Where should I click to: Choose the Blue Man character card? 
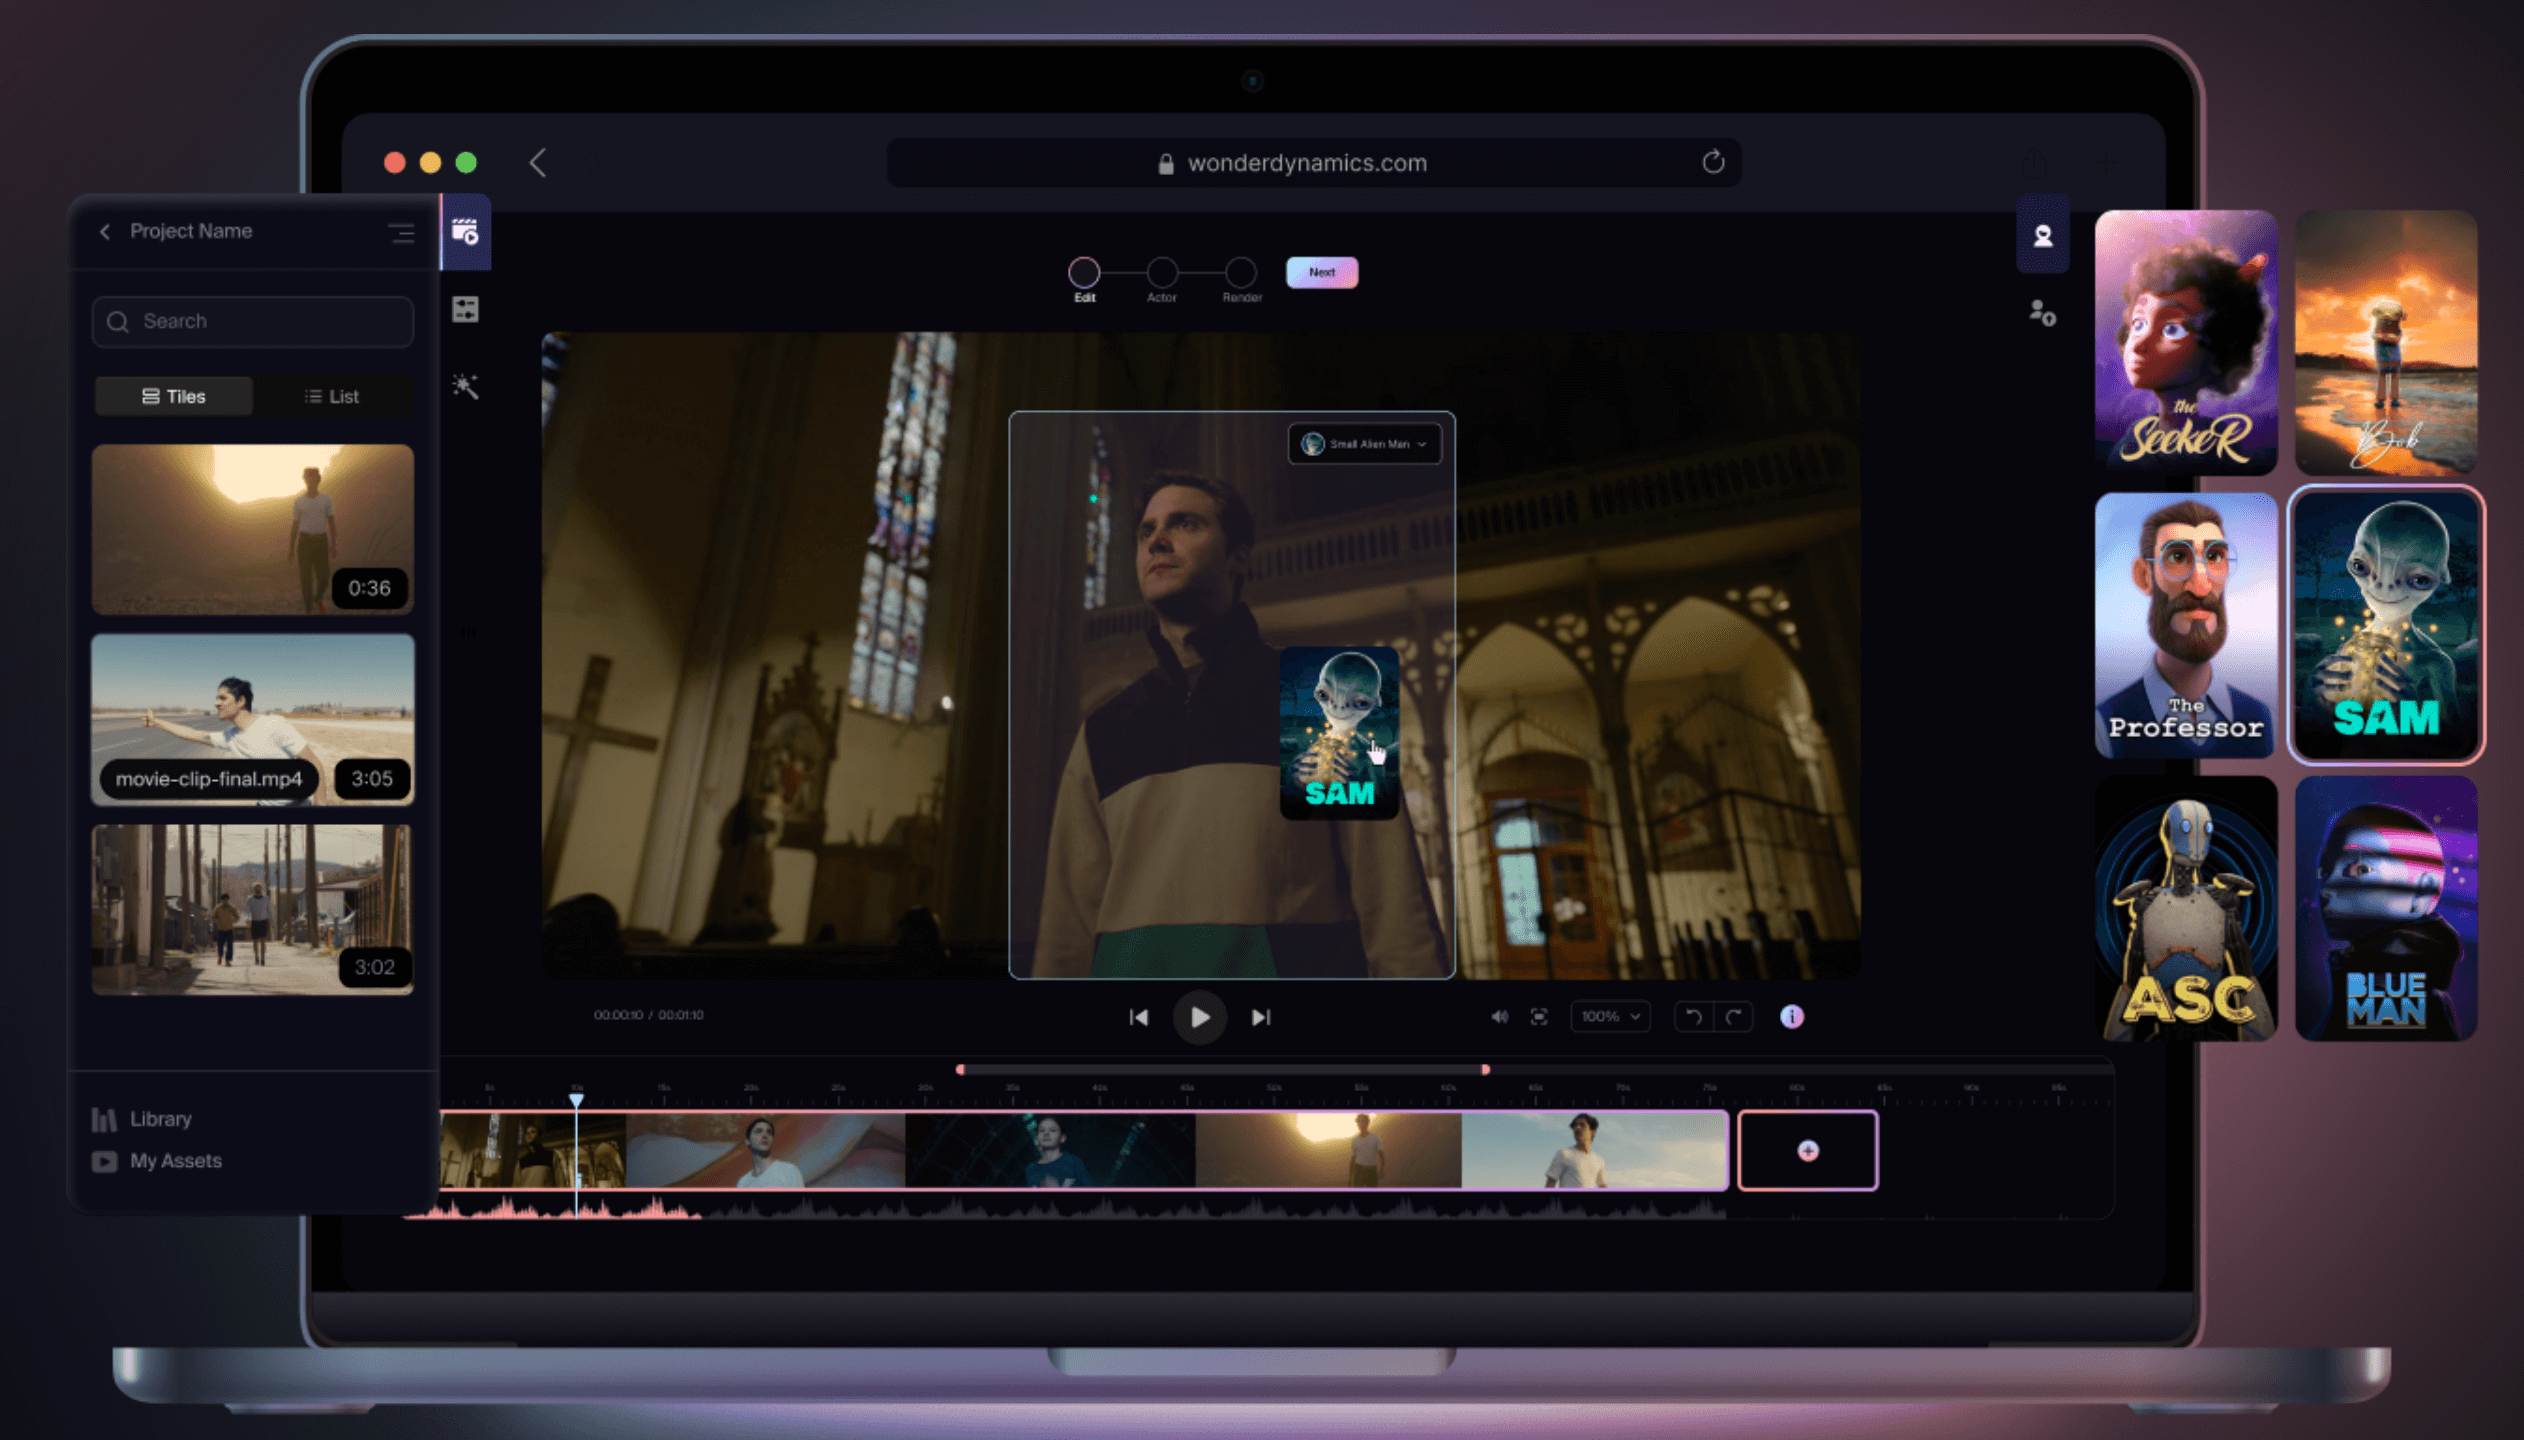coord(2386,908)
